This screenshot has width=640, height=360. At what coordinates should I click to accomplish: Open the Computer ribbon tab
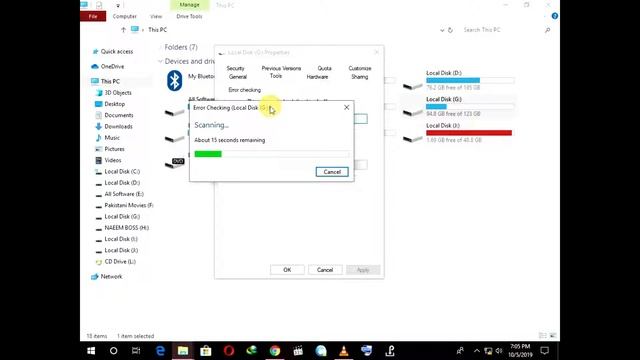pyautogui.click(x=124, y=16)
